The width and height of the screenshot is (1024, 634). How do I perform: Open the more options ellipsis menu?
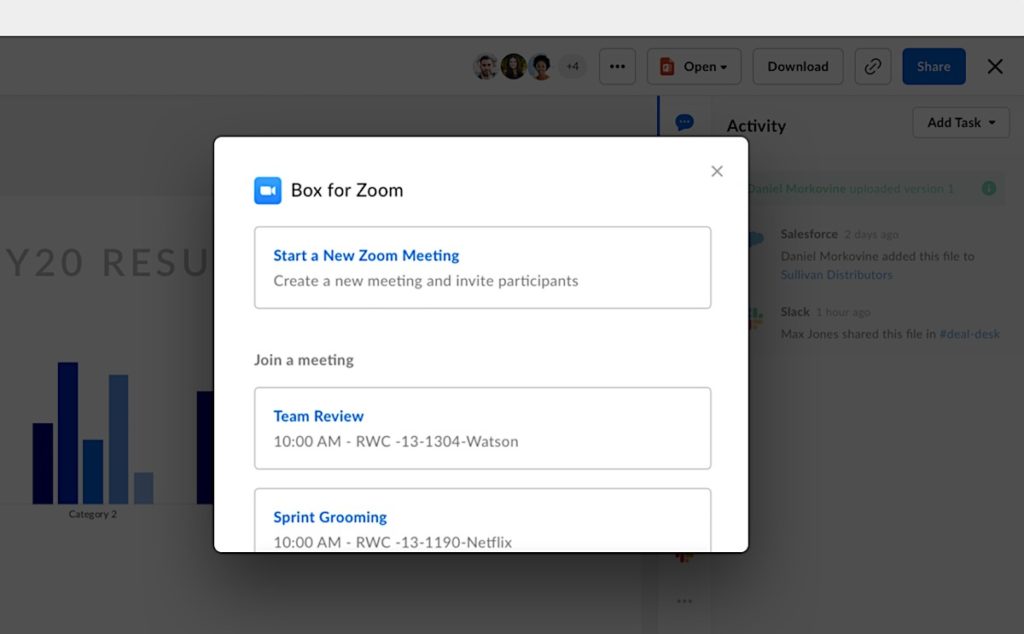pyautogui.click(x=617, y=67)
